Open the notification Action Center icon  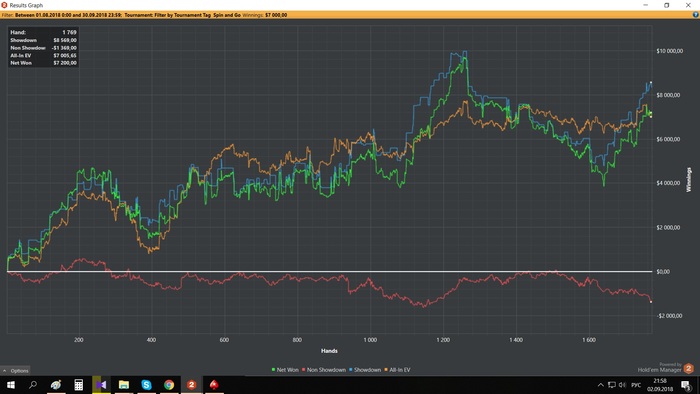[686, 385]
